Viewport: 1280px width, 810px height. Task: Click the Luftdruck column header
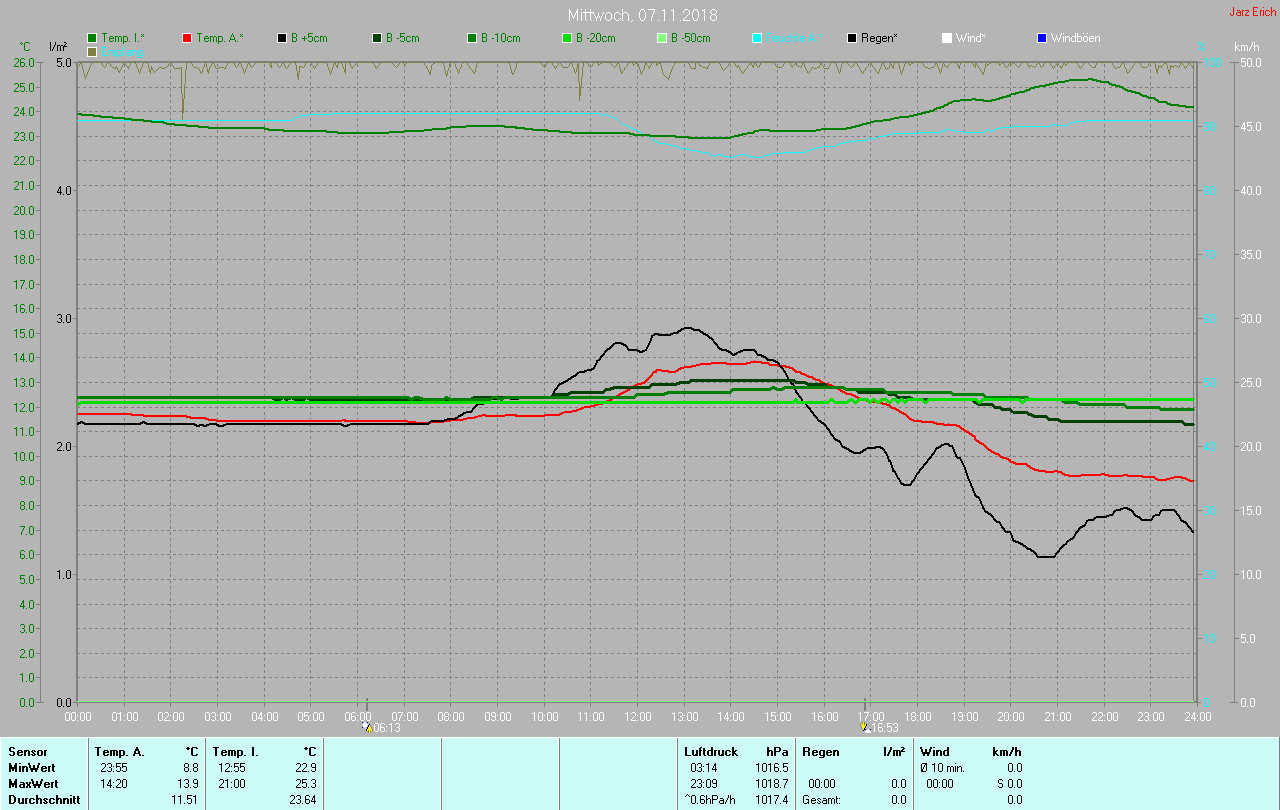(x=711, y=751)
